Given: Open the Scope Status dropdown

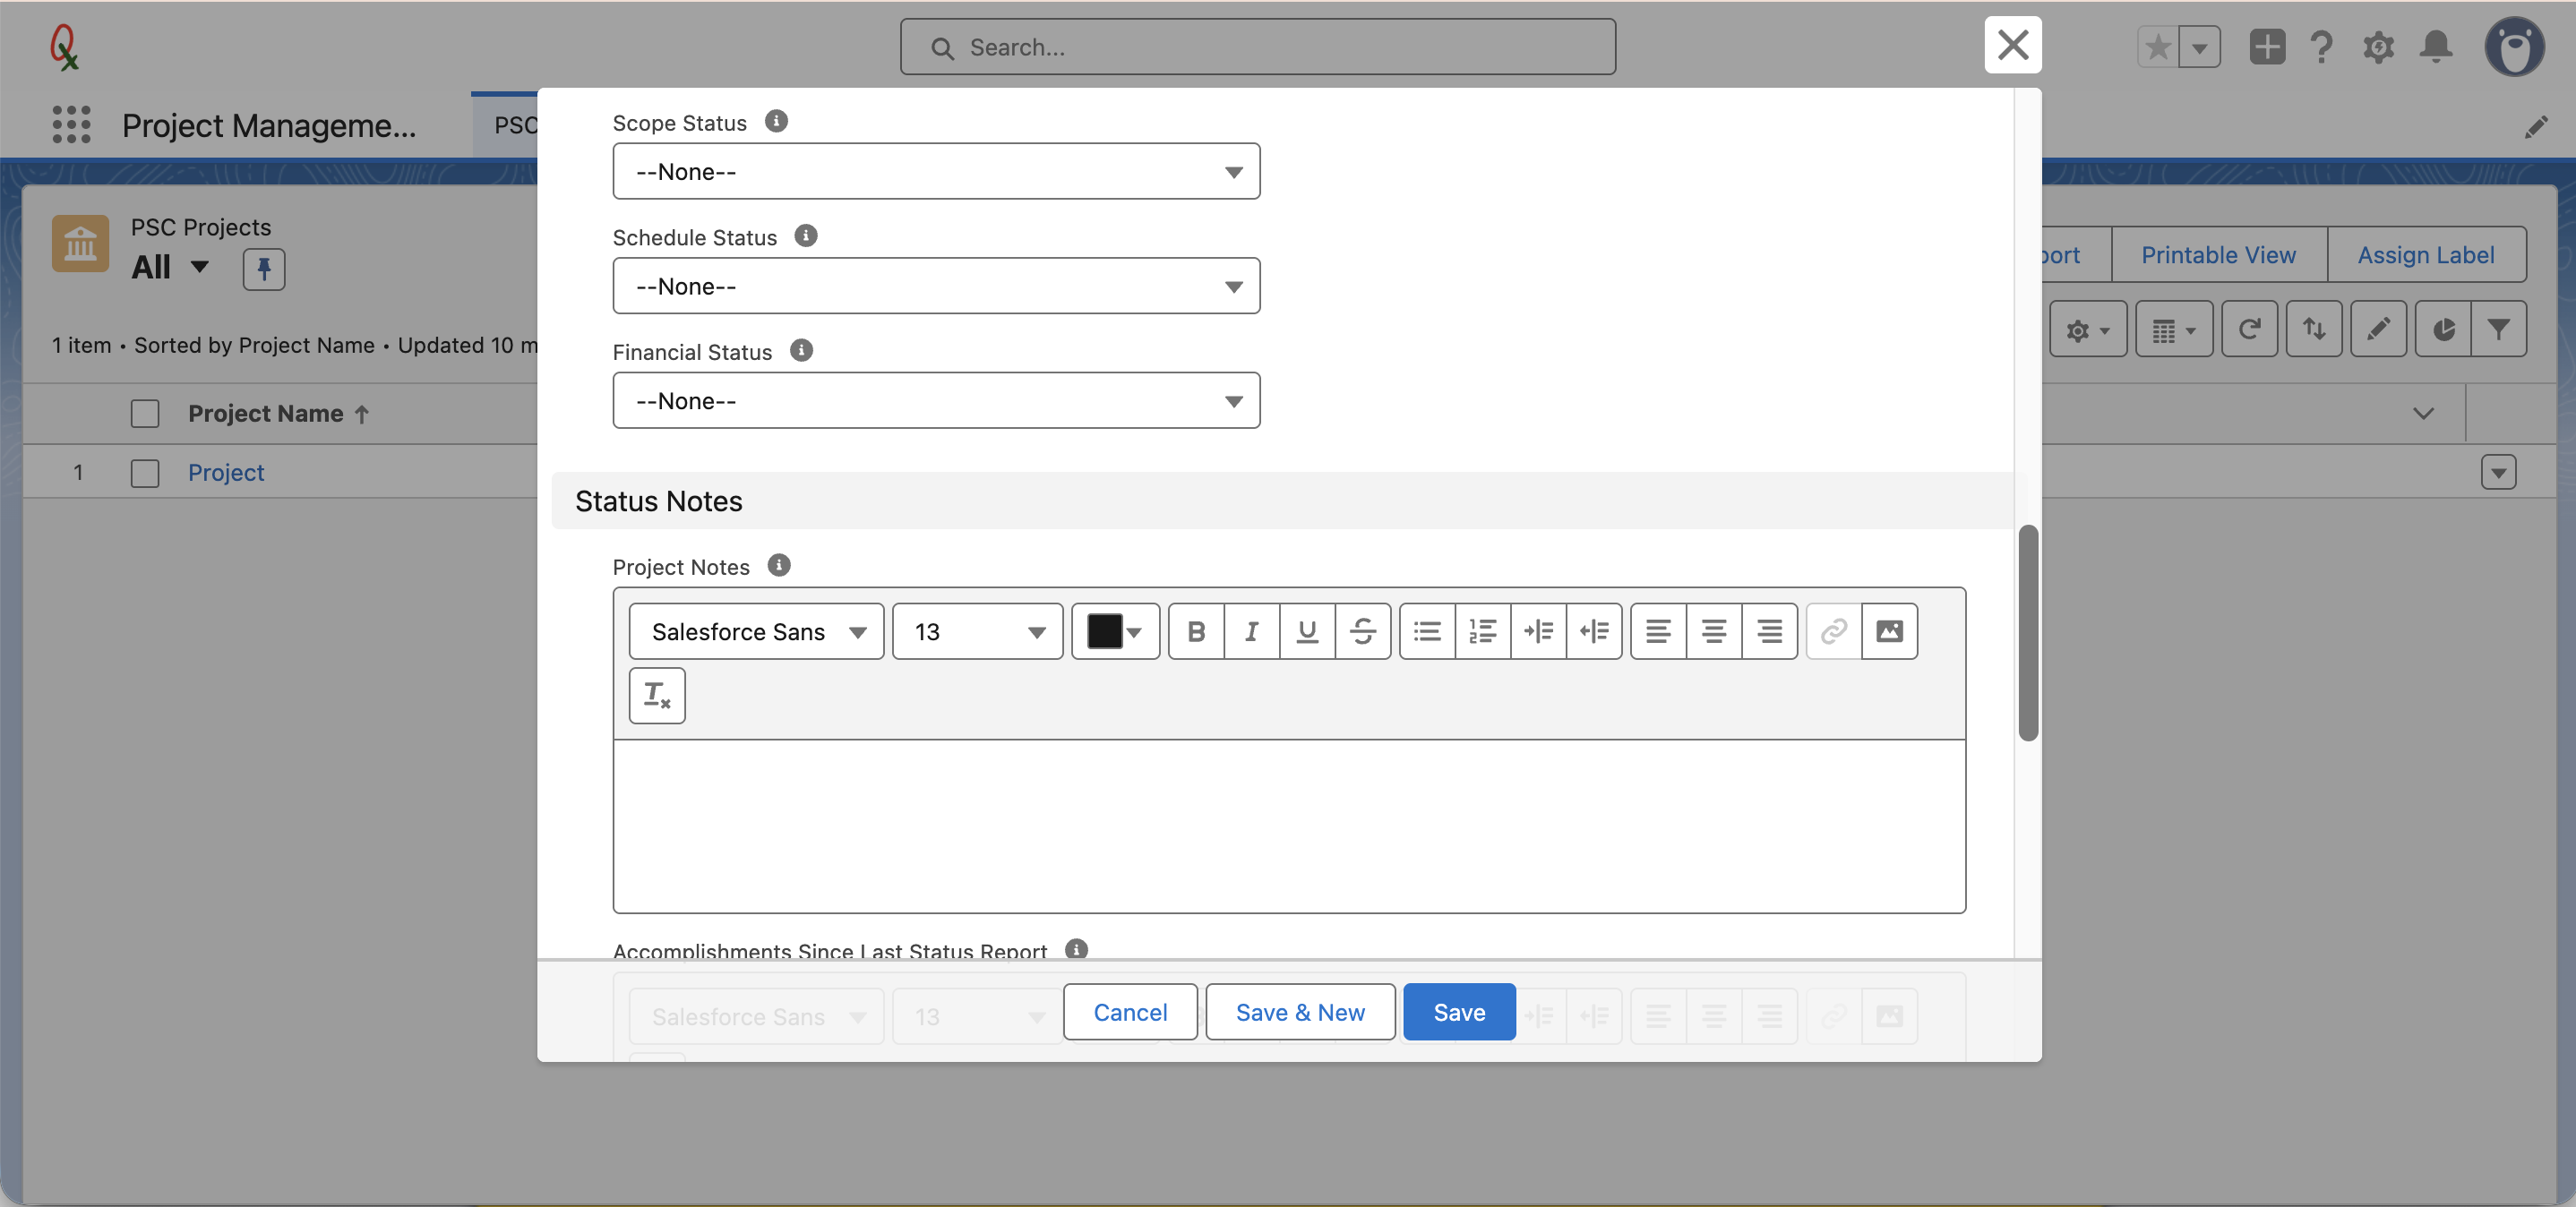Looking at the screenshot, I should (x=936, y=171).
